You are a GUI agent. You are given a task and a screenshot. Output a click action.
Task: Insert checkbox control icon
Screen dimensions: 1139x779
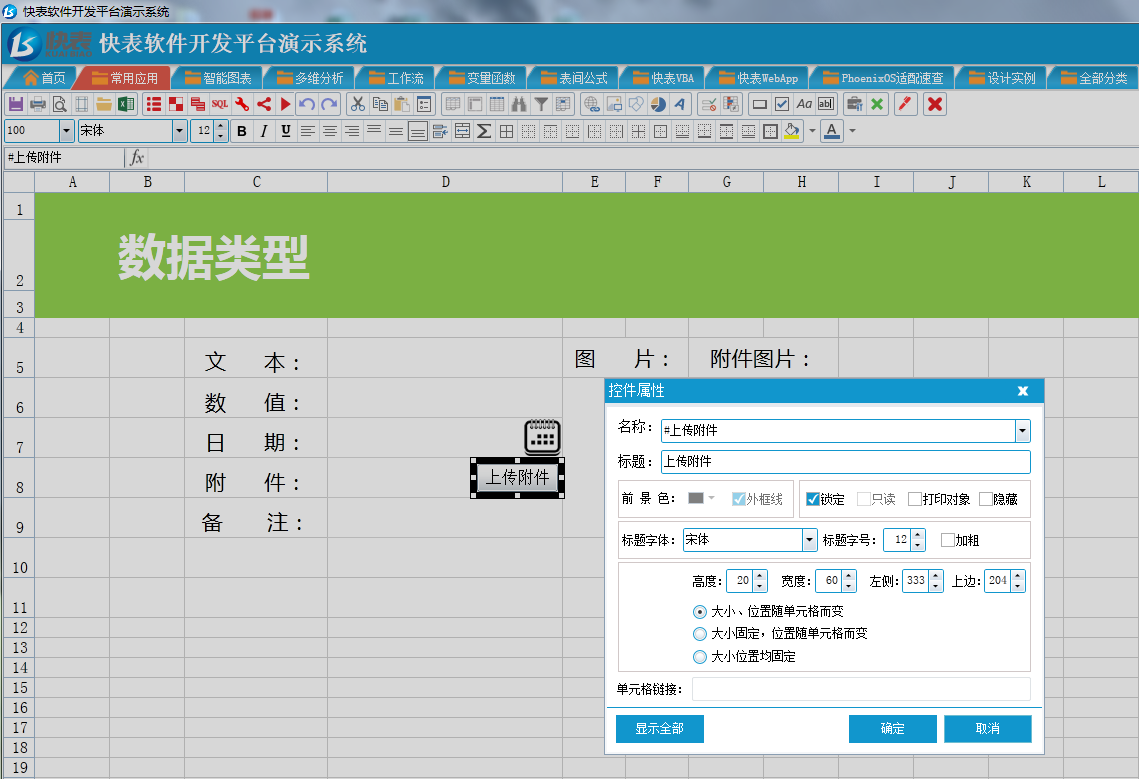[x=782, y=104]
